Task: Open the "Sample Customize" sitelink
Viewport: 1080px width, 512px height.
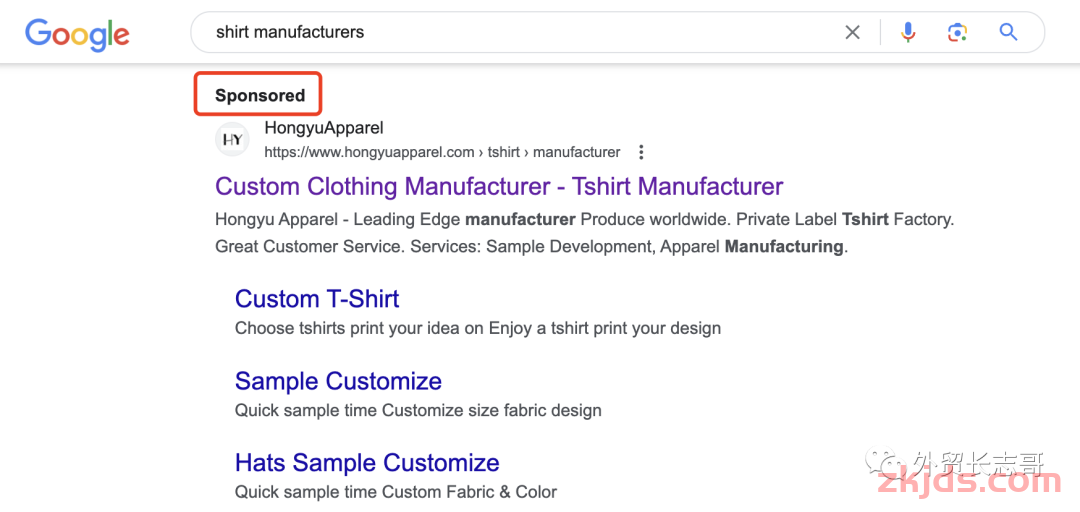Action: tap(338, 381)
